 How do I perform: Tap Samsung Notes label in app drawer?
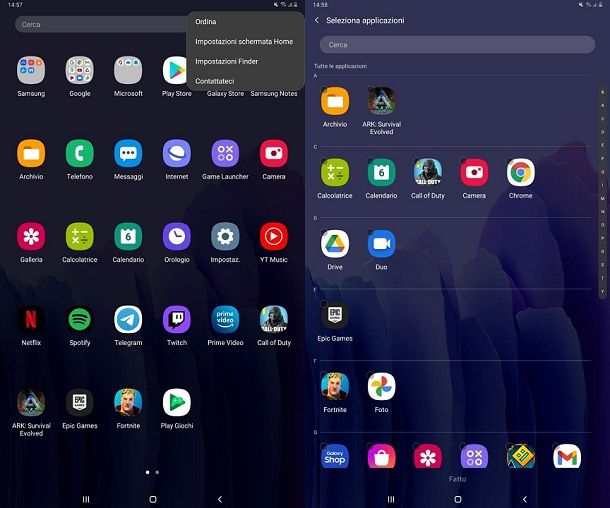click(x=274, y=94)
